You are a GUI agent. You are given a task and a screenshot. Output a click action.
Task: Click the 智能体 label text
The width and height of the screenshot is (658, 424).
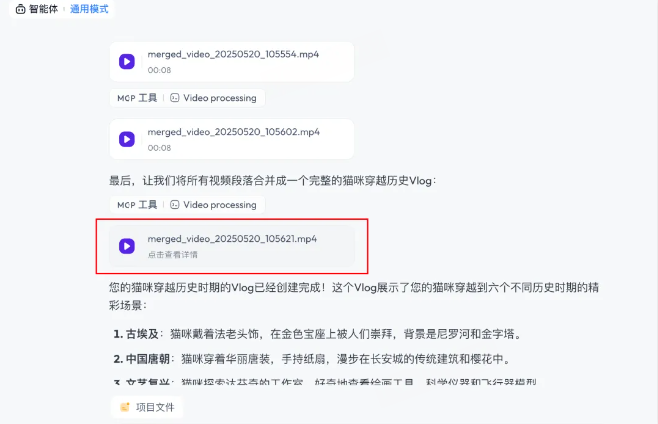coord(43,9)
